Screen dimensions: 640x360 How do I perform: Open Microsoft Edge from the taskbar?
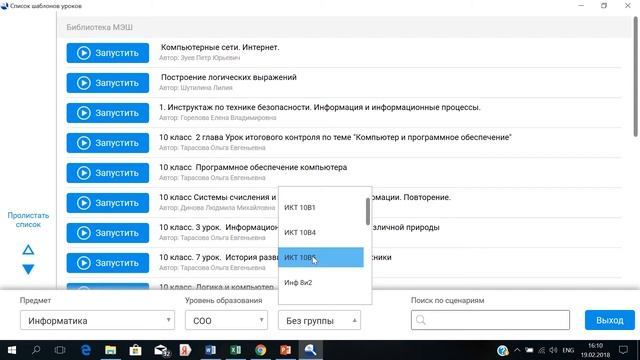(86, 350)
